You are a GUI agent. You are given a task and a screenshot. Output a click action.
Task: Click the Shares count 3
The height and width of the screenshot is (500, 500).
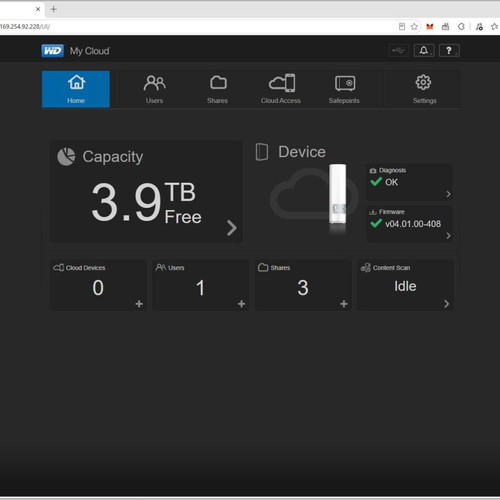(303, 288)
